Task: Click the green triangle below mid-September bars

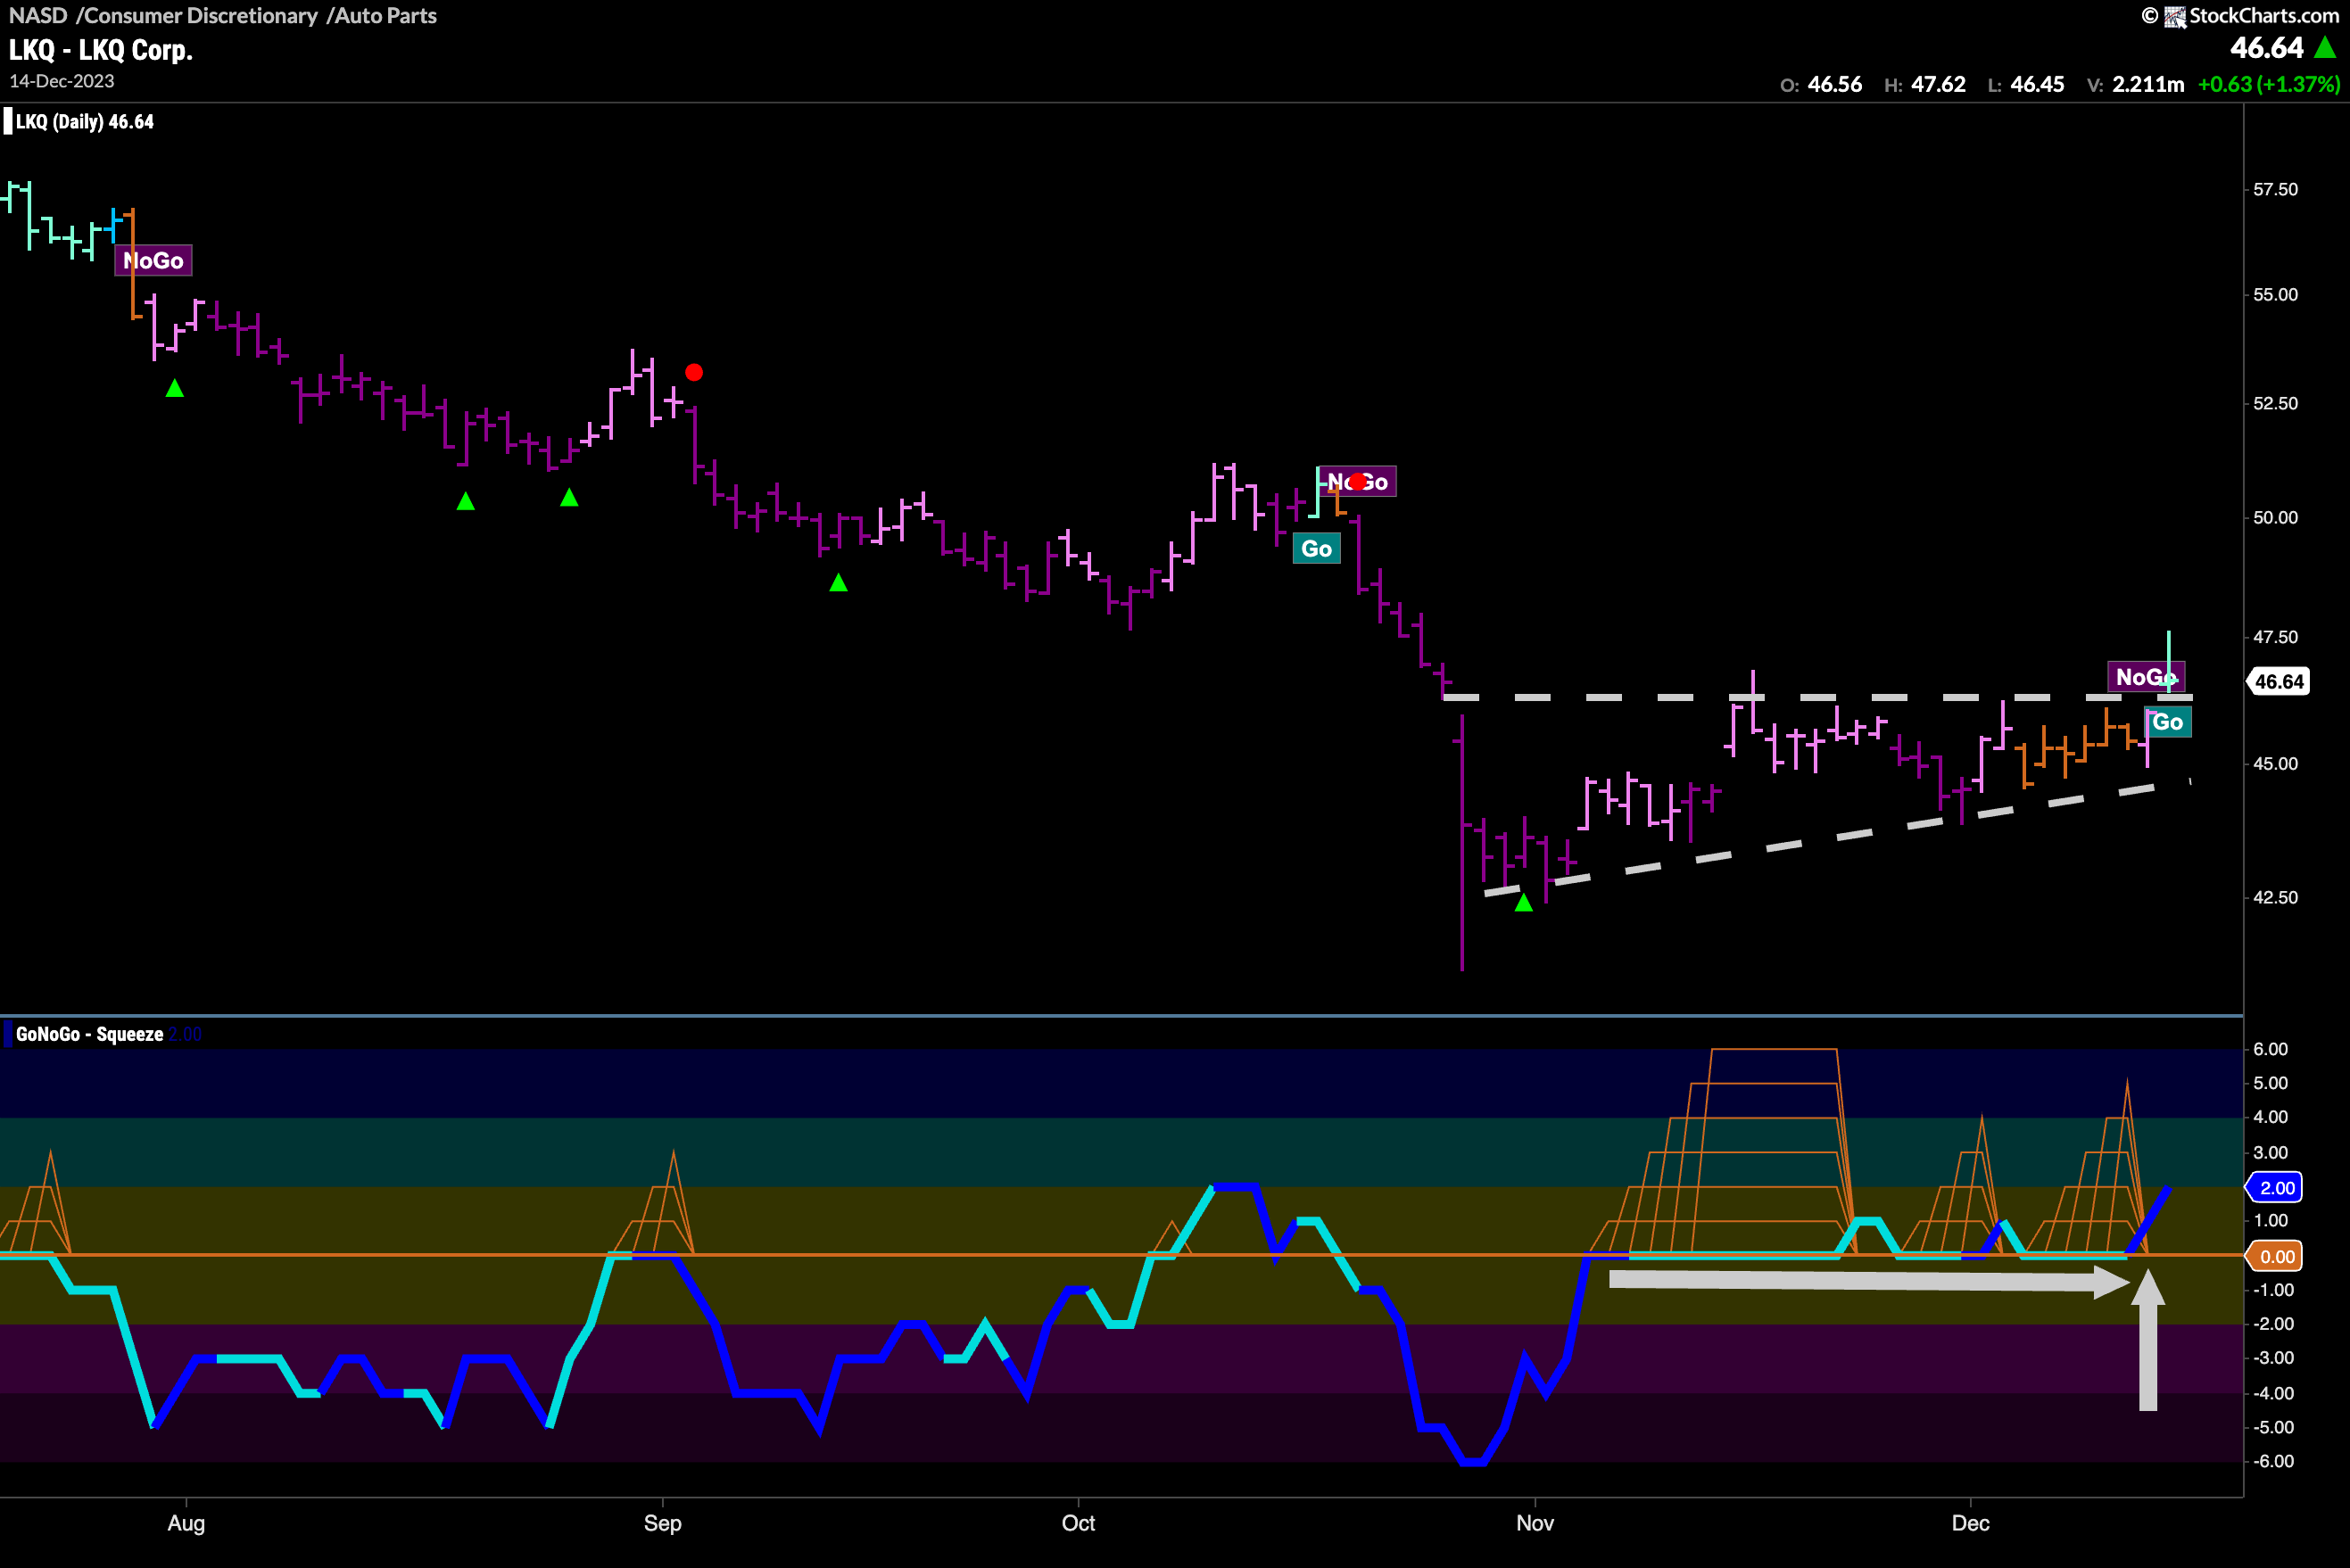Action: click(x=838, y=582)
